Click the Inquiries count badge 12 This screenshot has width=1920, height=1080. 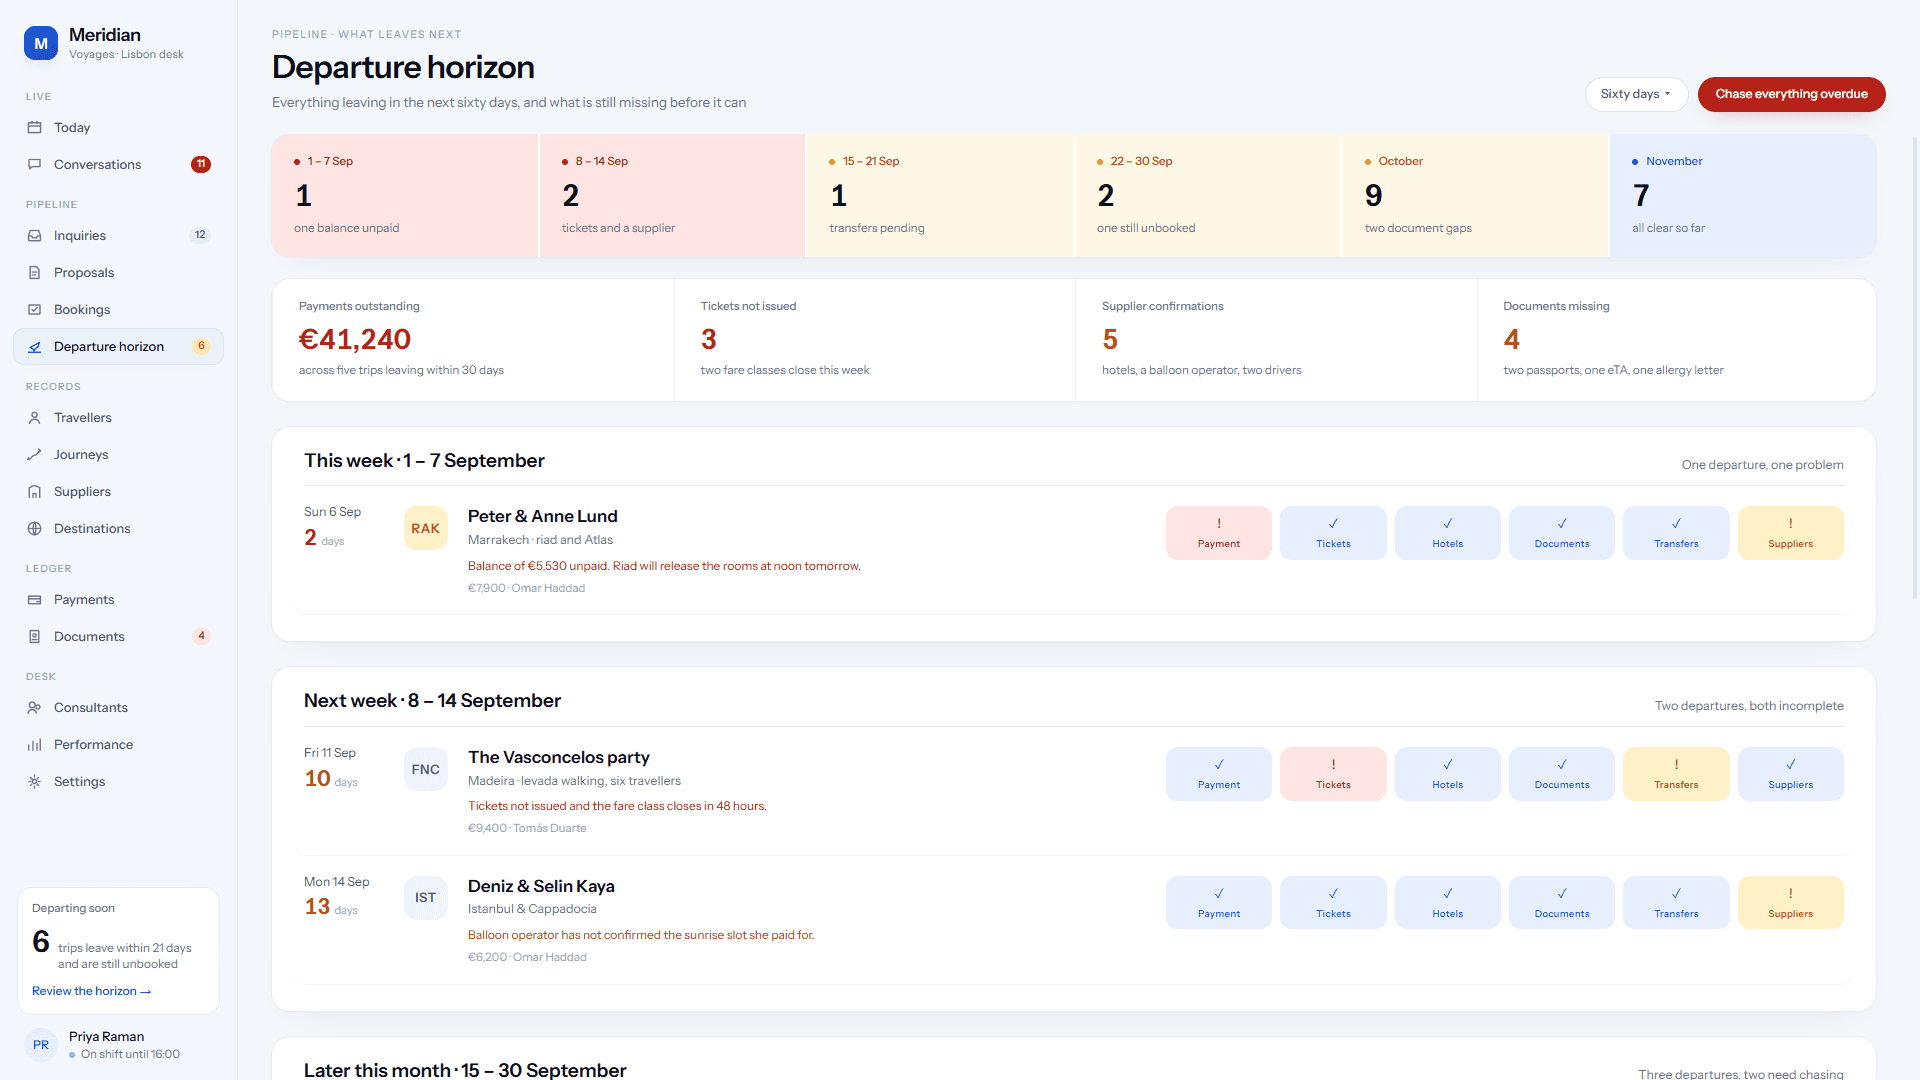(201, 236)
